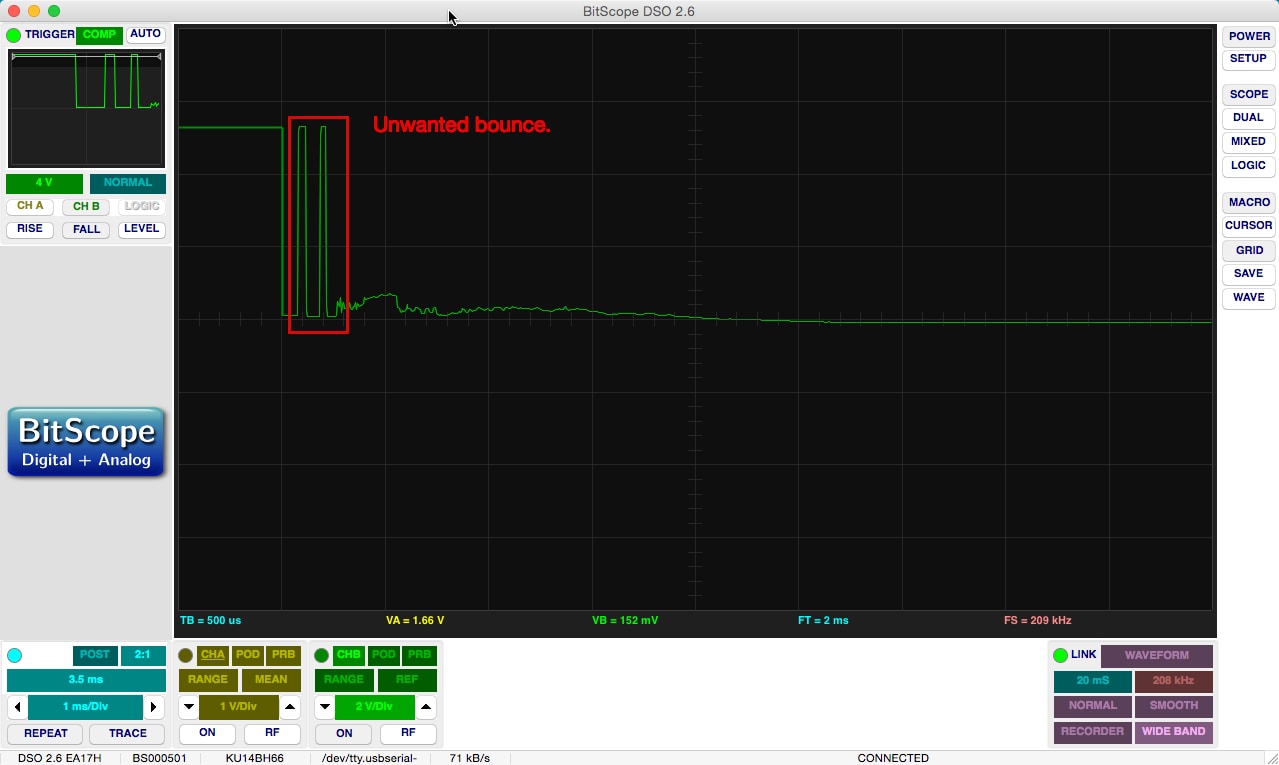Screen dimensions: 1279x765
Task: Click the green CHB channel indicator light
Action: coord(322,656)
